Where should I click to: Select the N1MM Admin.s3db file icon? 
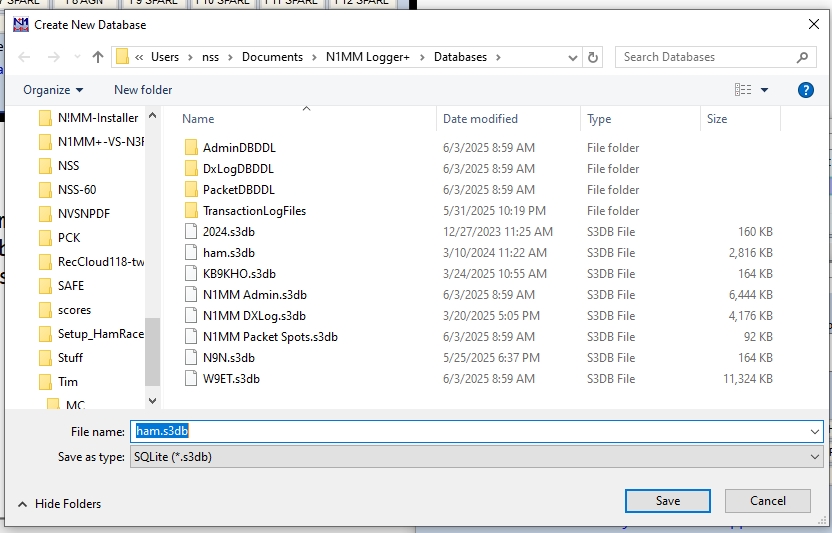(192, 295)
